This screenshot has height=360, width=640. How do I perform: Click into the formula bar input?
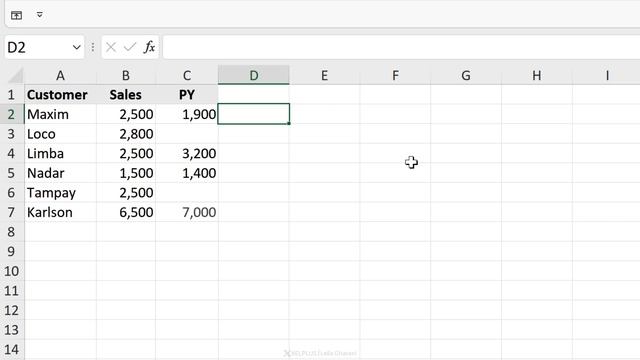tap(402, 47)
